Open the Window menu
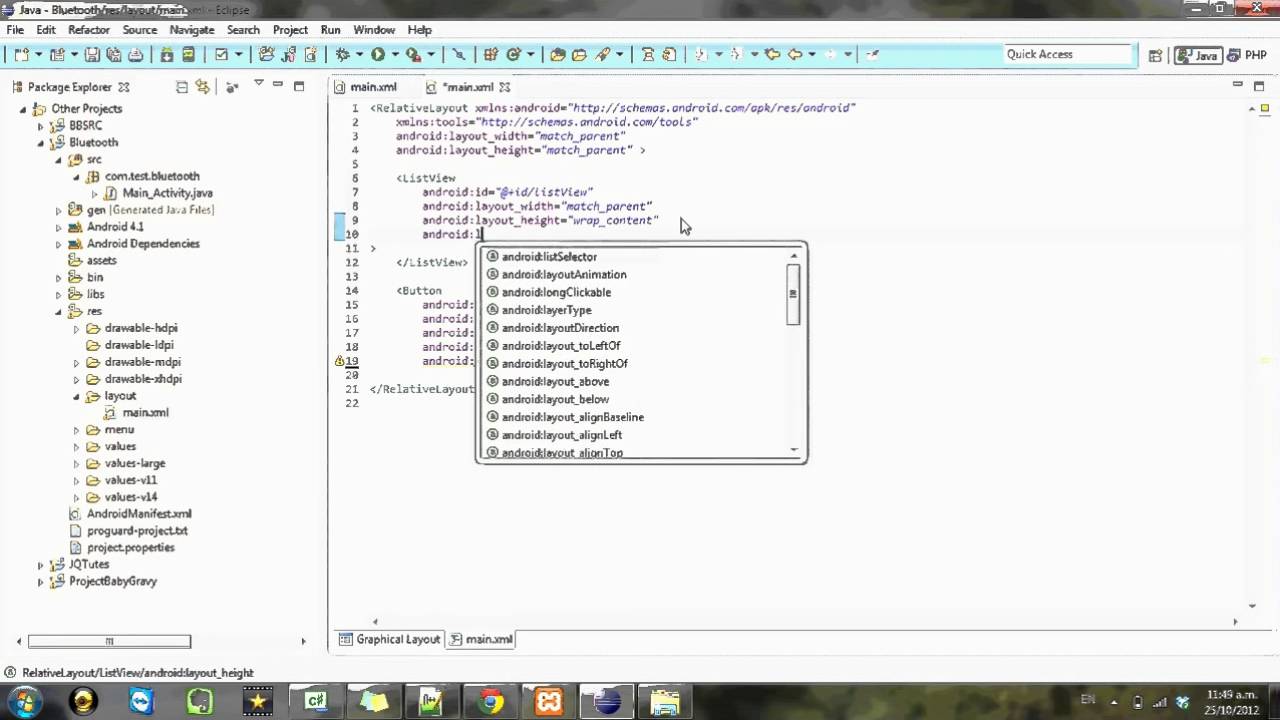Screen dimensions: 1280x720 [374, 30]
